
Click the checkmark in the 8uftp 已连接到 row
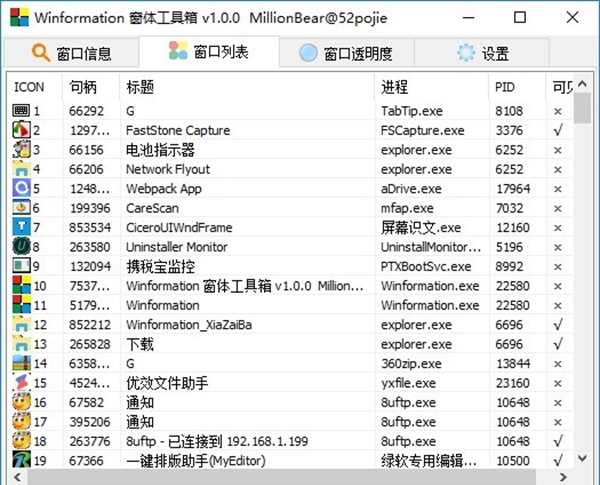(x=558, y=441)
